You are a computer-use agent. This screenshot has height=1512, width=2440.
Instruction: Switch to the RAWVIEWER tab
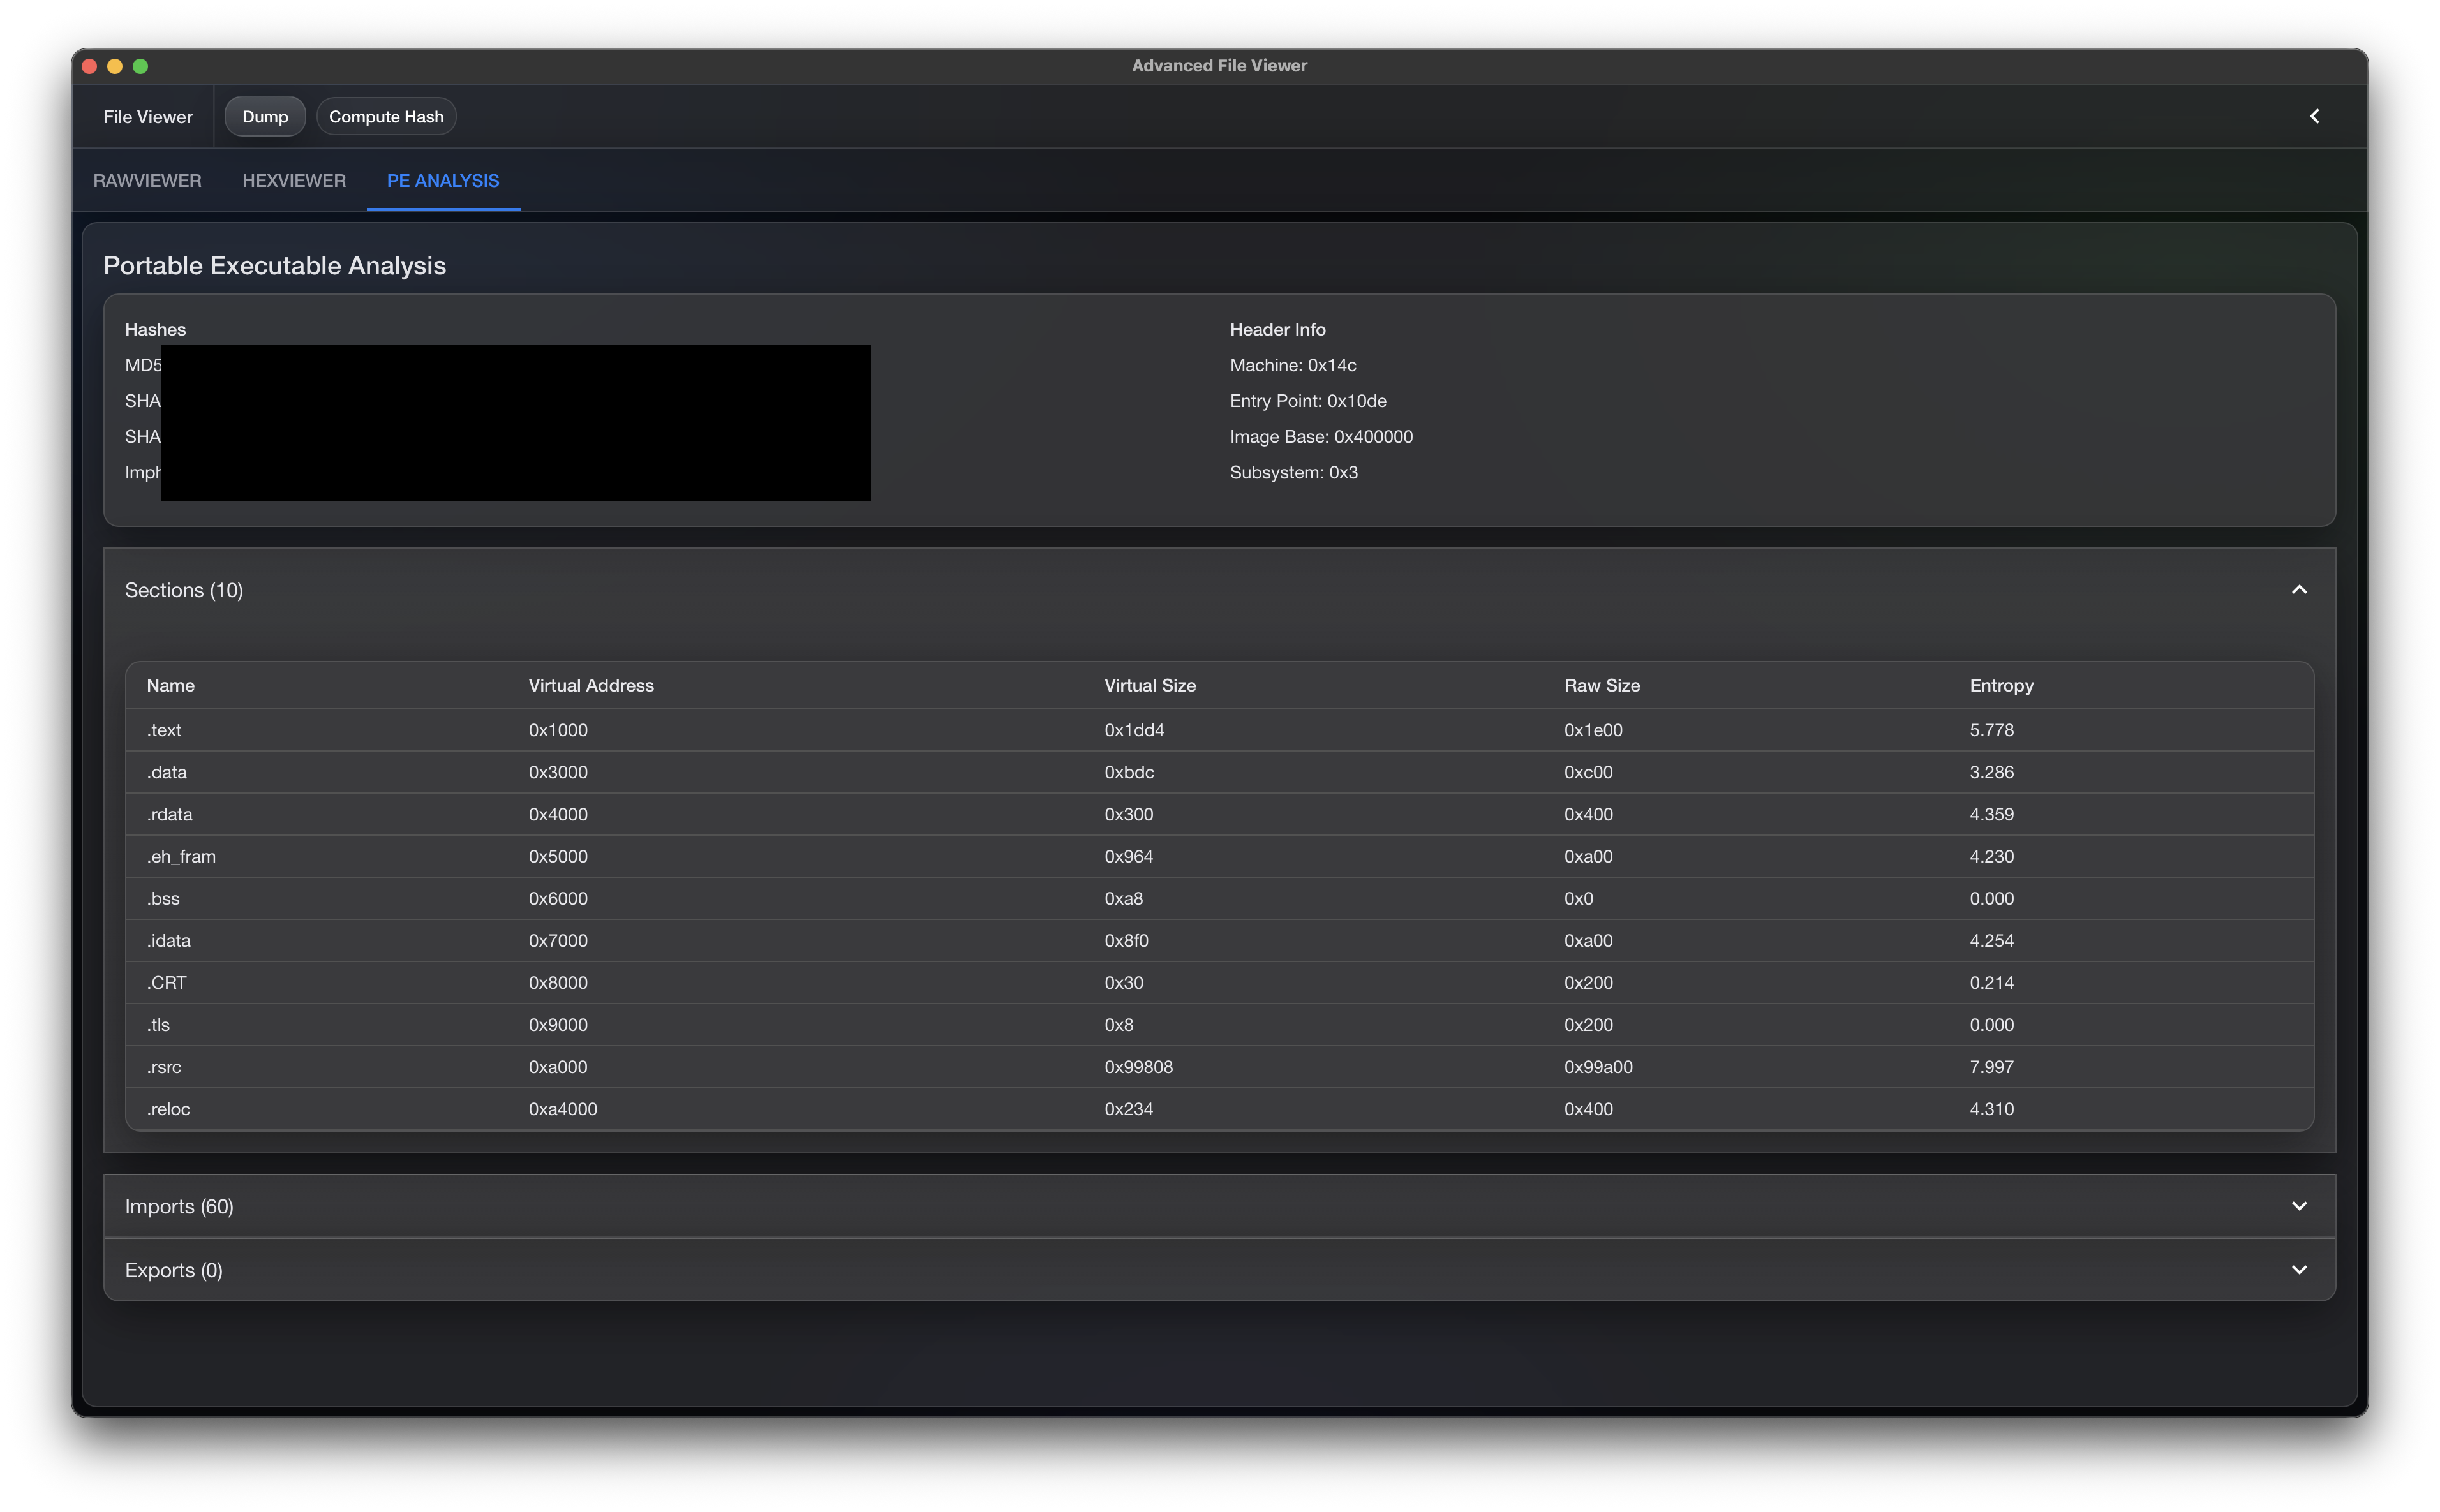(147, 181)
